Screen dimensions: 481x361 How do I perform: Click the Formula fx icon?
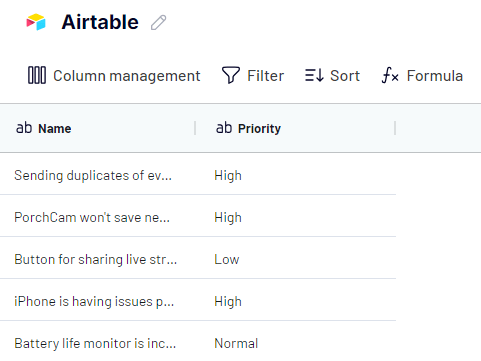pos(390,75)
